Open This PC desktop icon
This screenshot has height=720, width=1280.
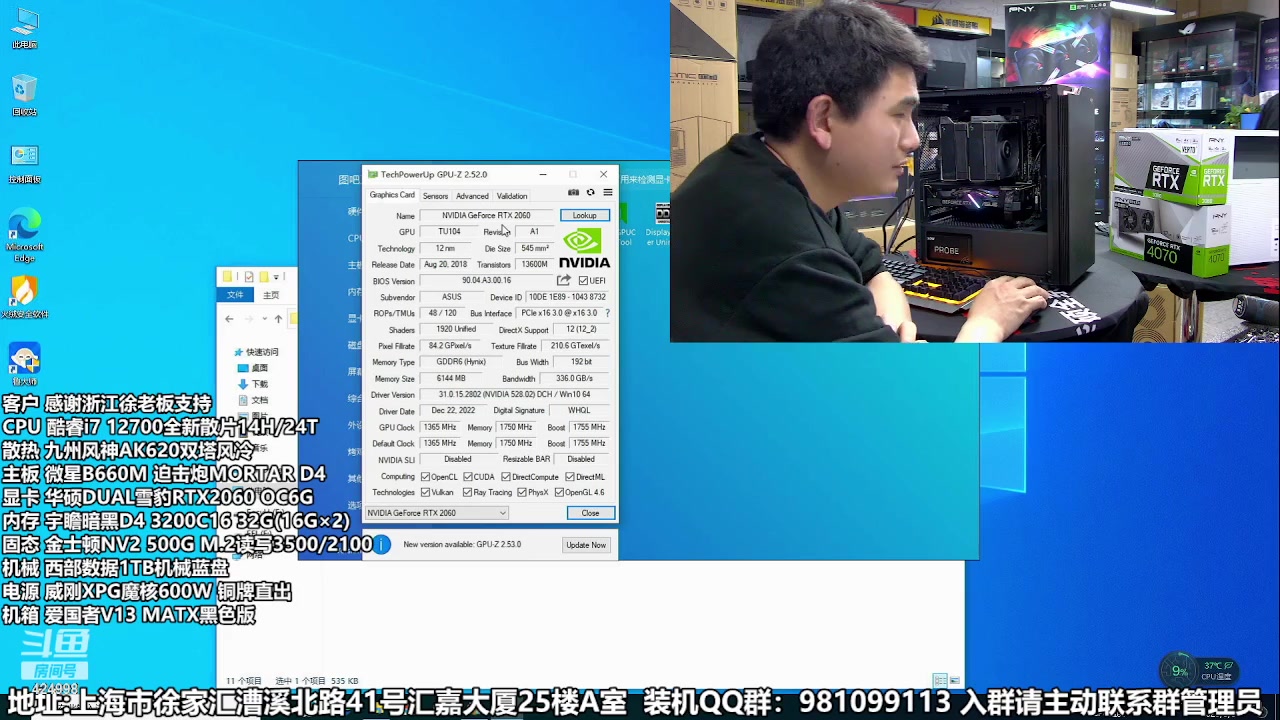pos(24,28)
